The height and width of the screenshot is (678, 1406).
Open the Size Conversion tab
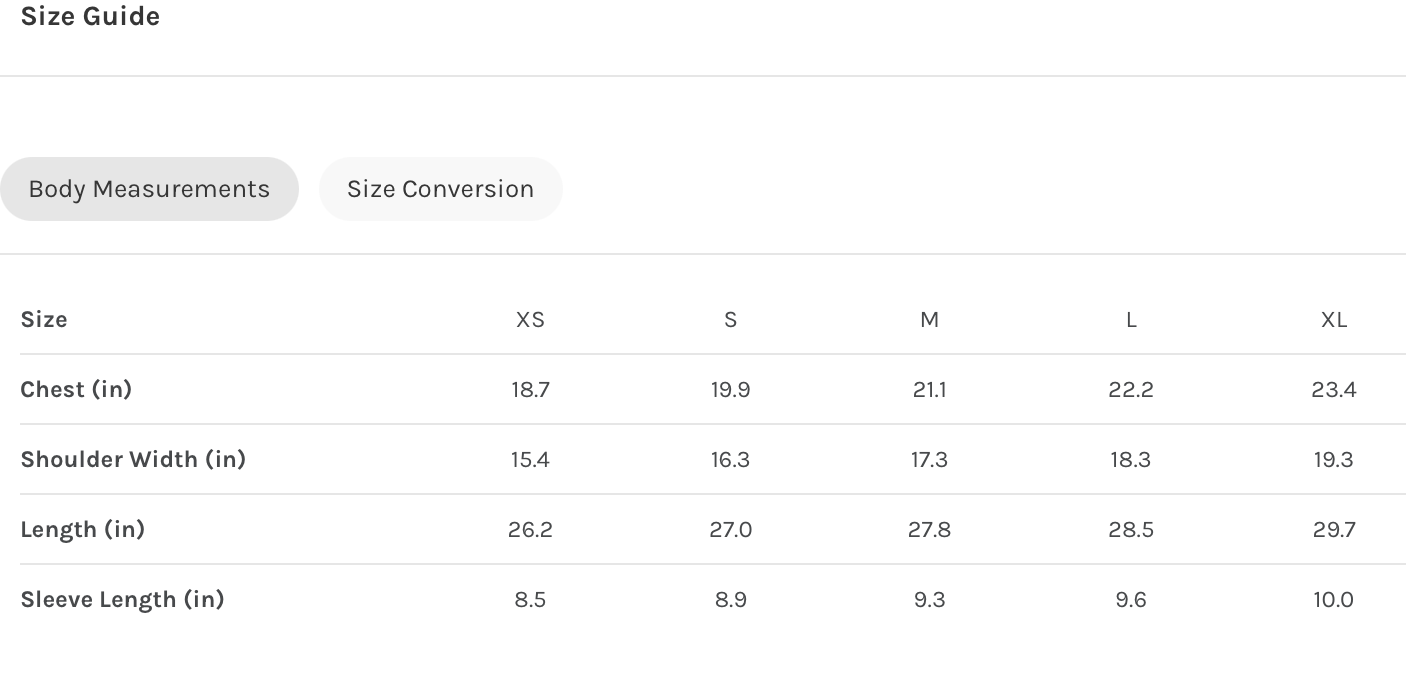(440, 189)
